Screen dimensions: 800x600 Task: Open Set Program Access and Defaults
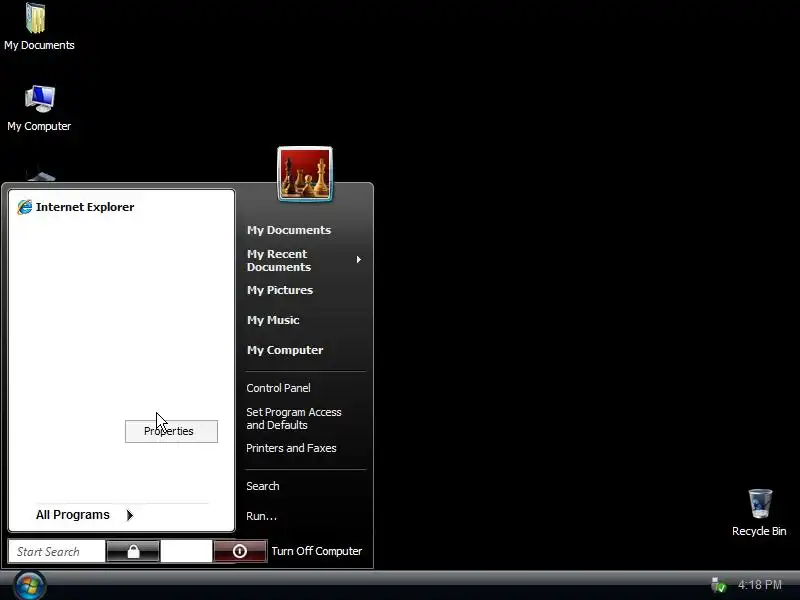[x=293, y=418]
